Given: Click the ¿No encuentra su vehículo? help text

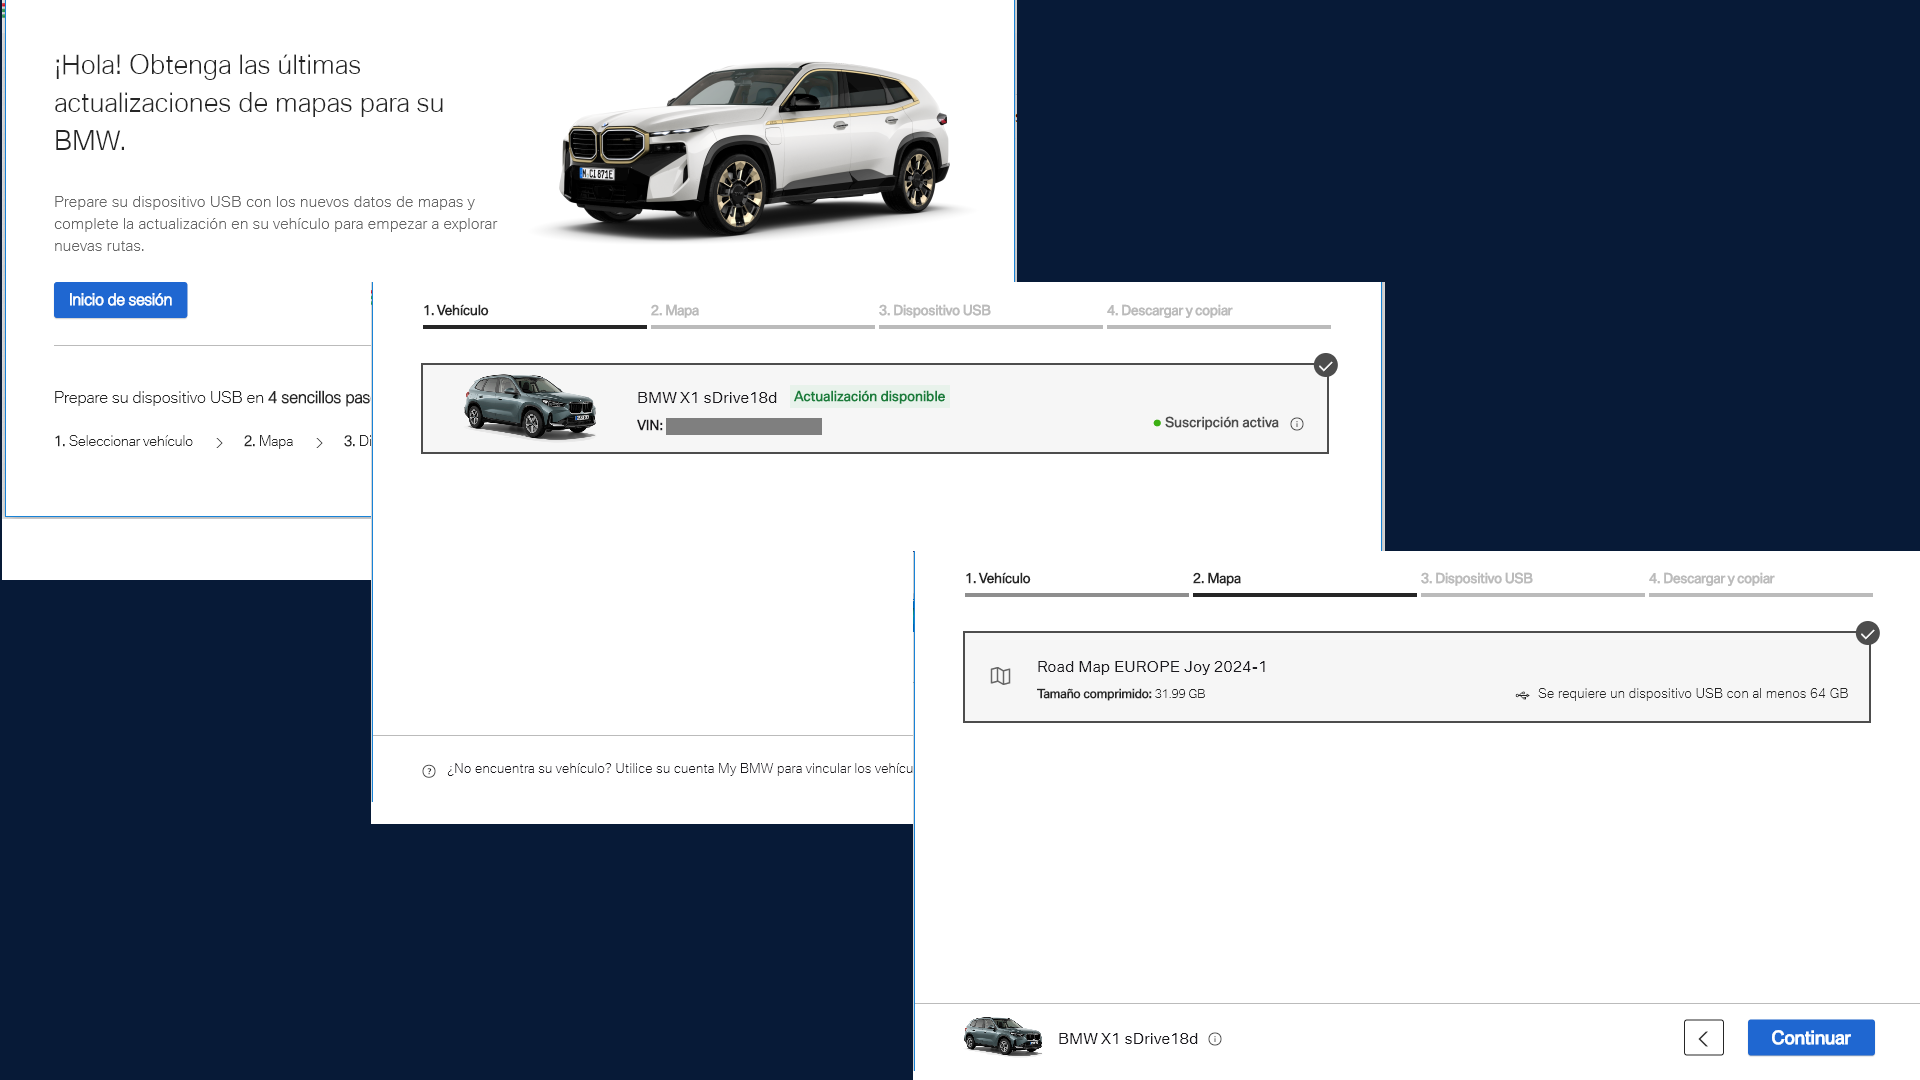Looking at the screenshot, I should [680, 769].
